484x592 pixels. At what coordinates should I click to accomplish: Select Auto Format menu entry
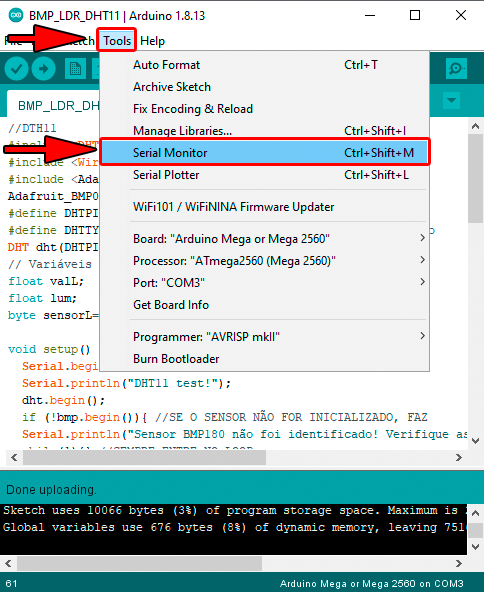point(264,65)
